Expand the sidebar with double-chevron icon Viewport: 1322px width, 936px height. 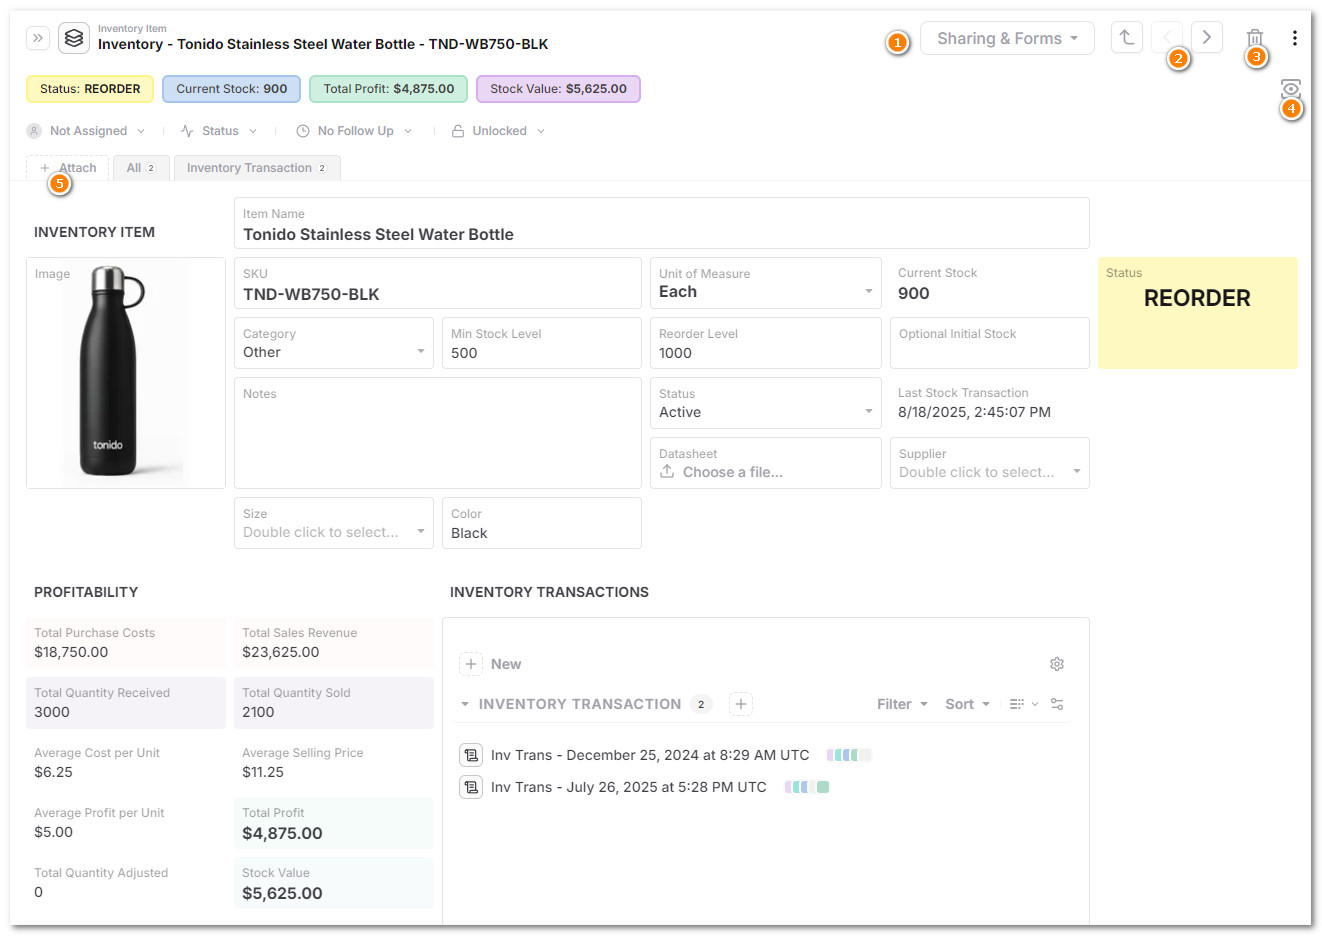coord(37,38)
